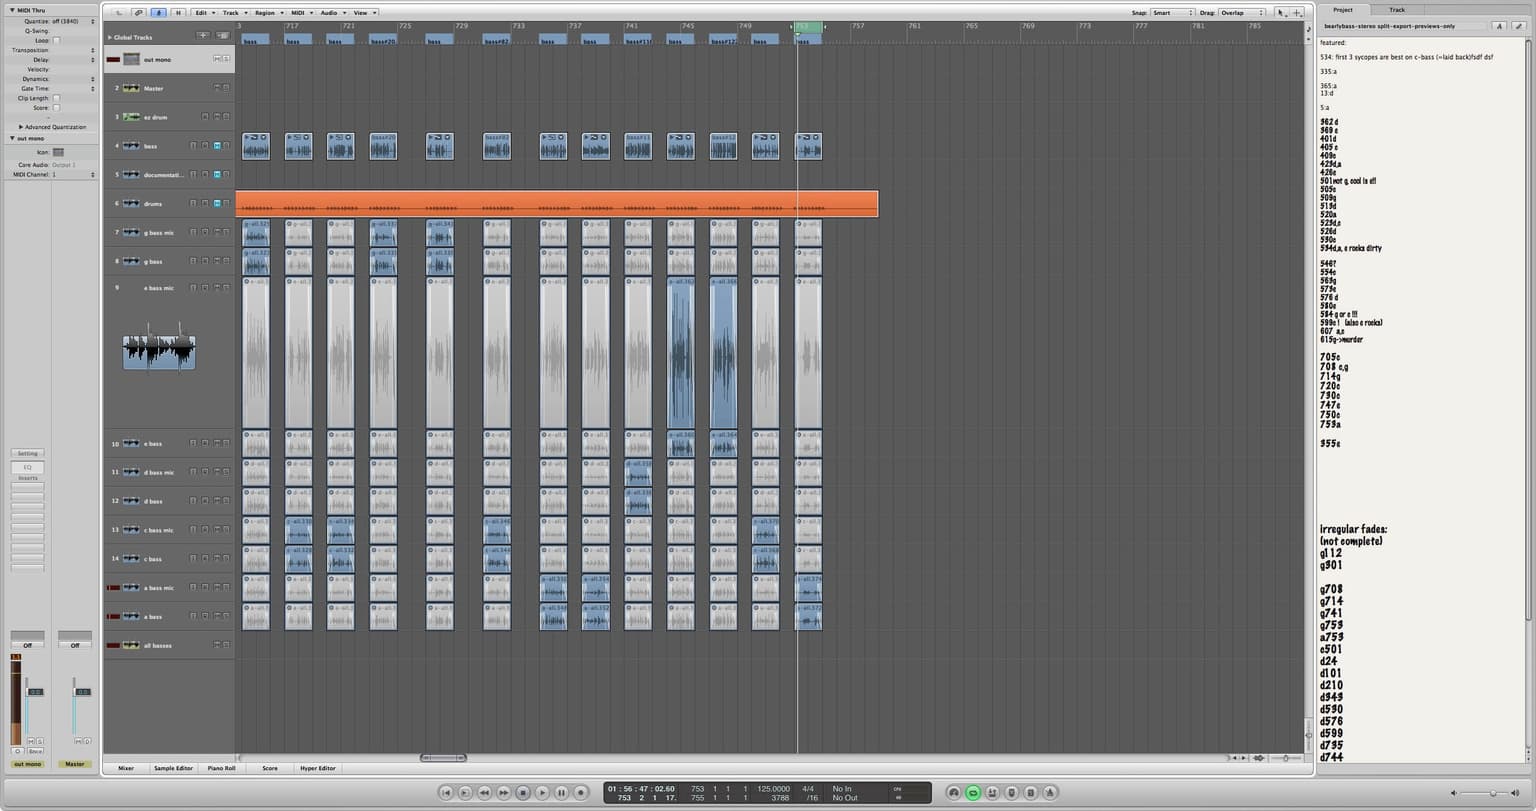This screenshot has width=1536, height=811.
Task: Toggle the cyan mute button on bass track
Action: [216, 146]
